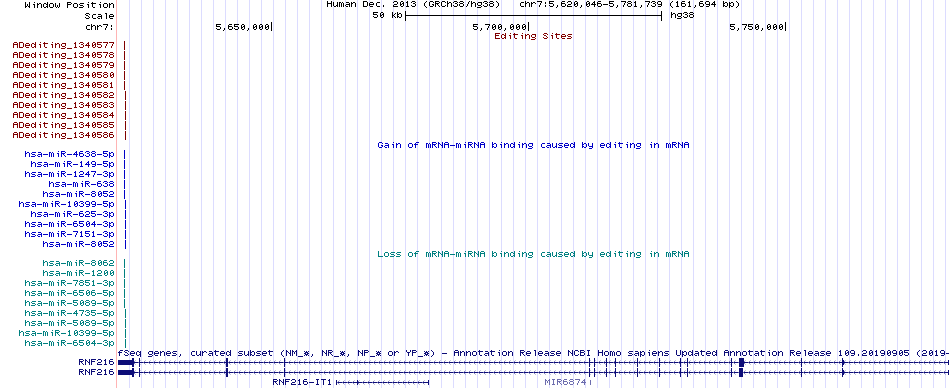Select the ADediting_1340582 track label
Image resolution: width=950 pixels, height=388 pixels.
(64, 95)
